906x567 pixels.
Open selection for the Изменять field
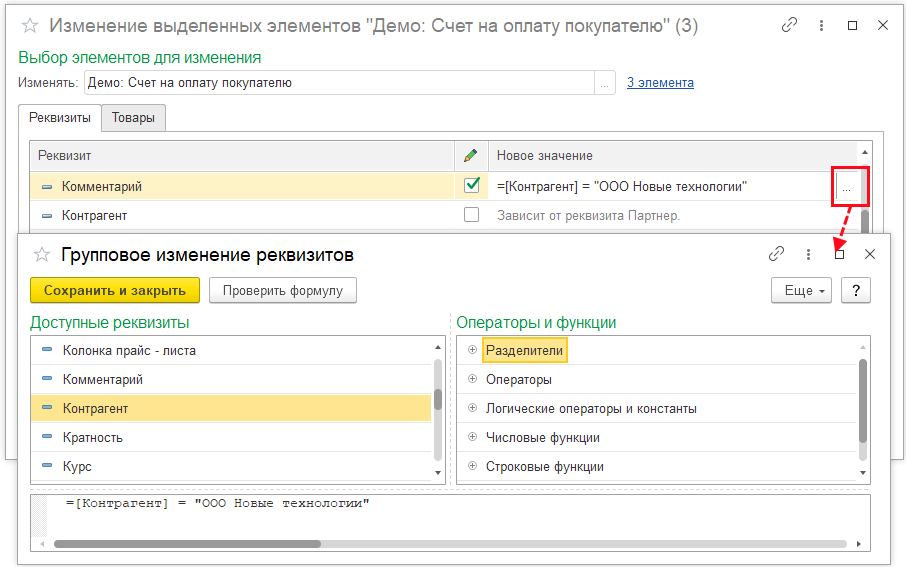(604, 83)
